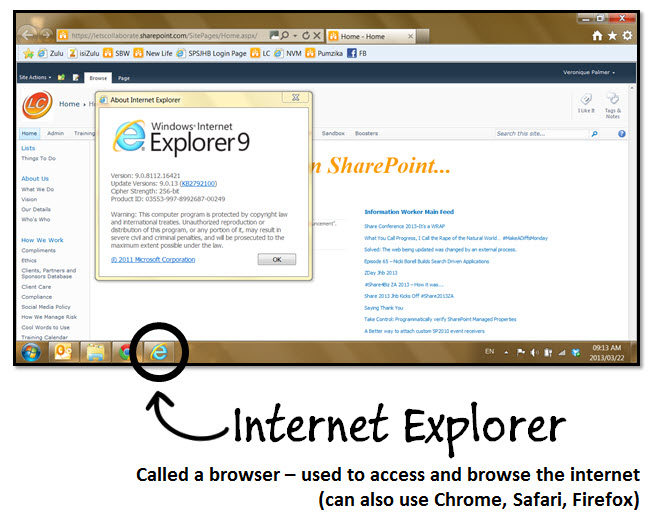Click the Home breadcrumb link

point(69,104)
